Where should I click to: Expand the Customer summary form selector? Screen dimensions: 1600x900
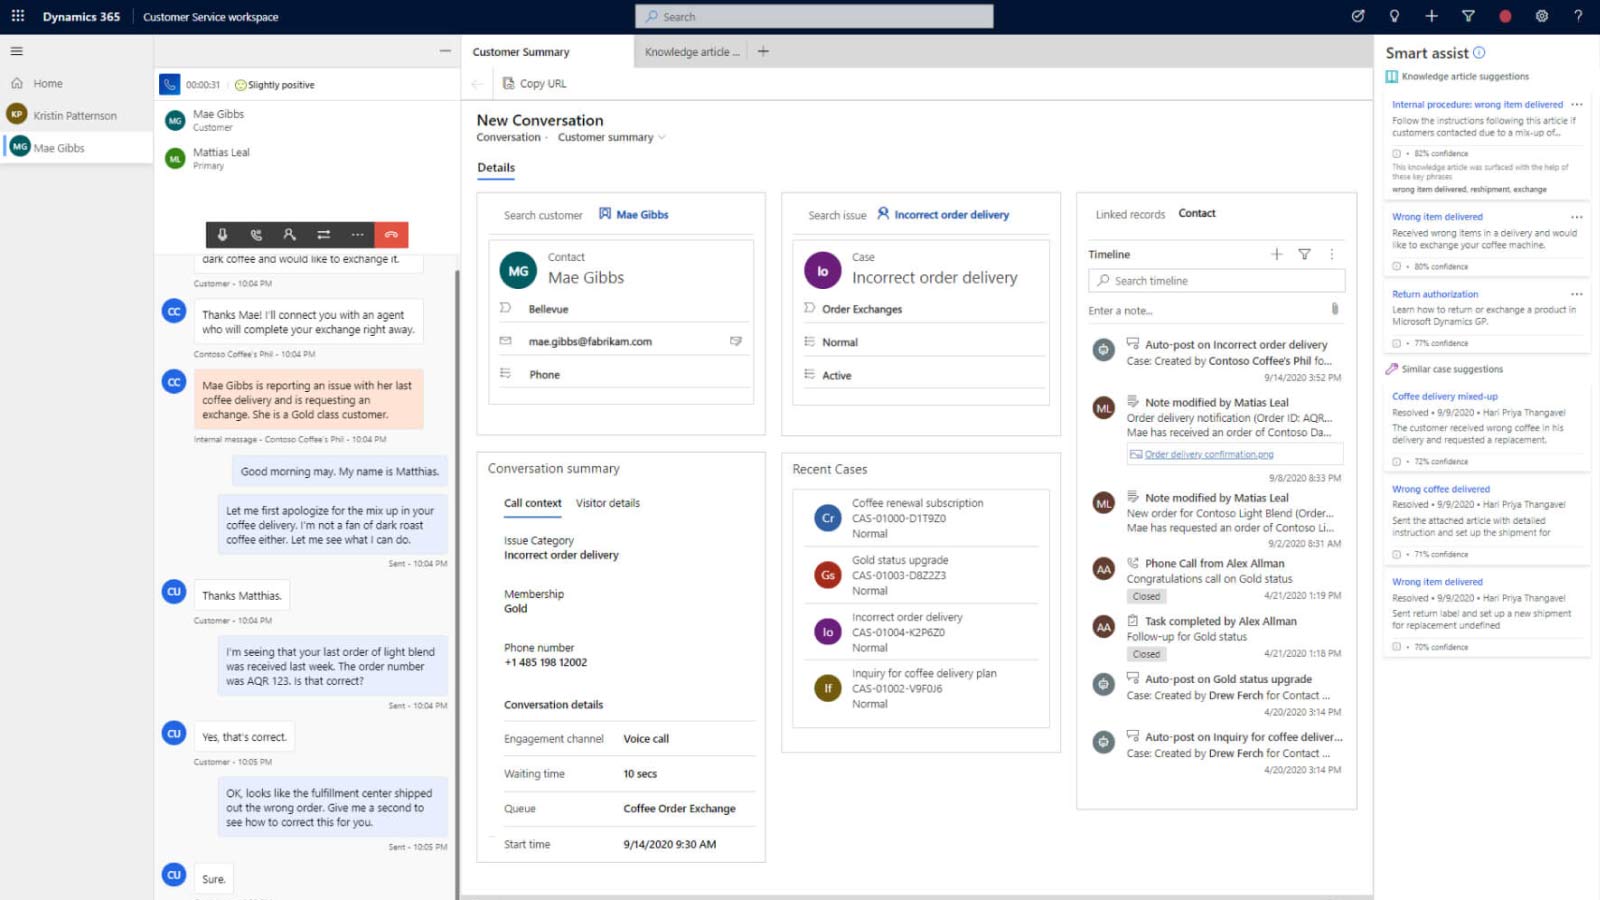click(x=611, y=137)
